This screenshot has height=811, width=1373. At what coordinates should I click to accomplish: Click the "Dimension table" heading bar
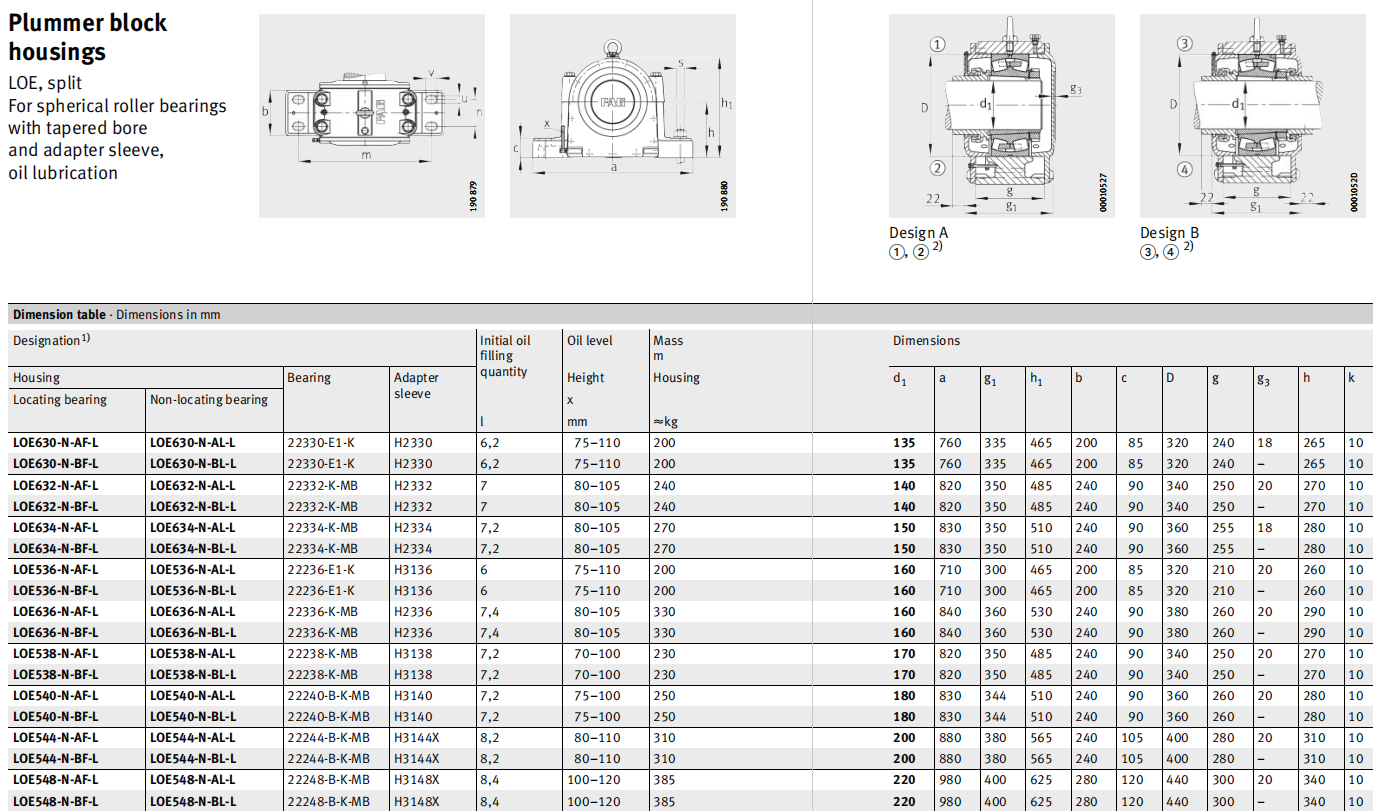[116, 314]
